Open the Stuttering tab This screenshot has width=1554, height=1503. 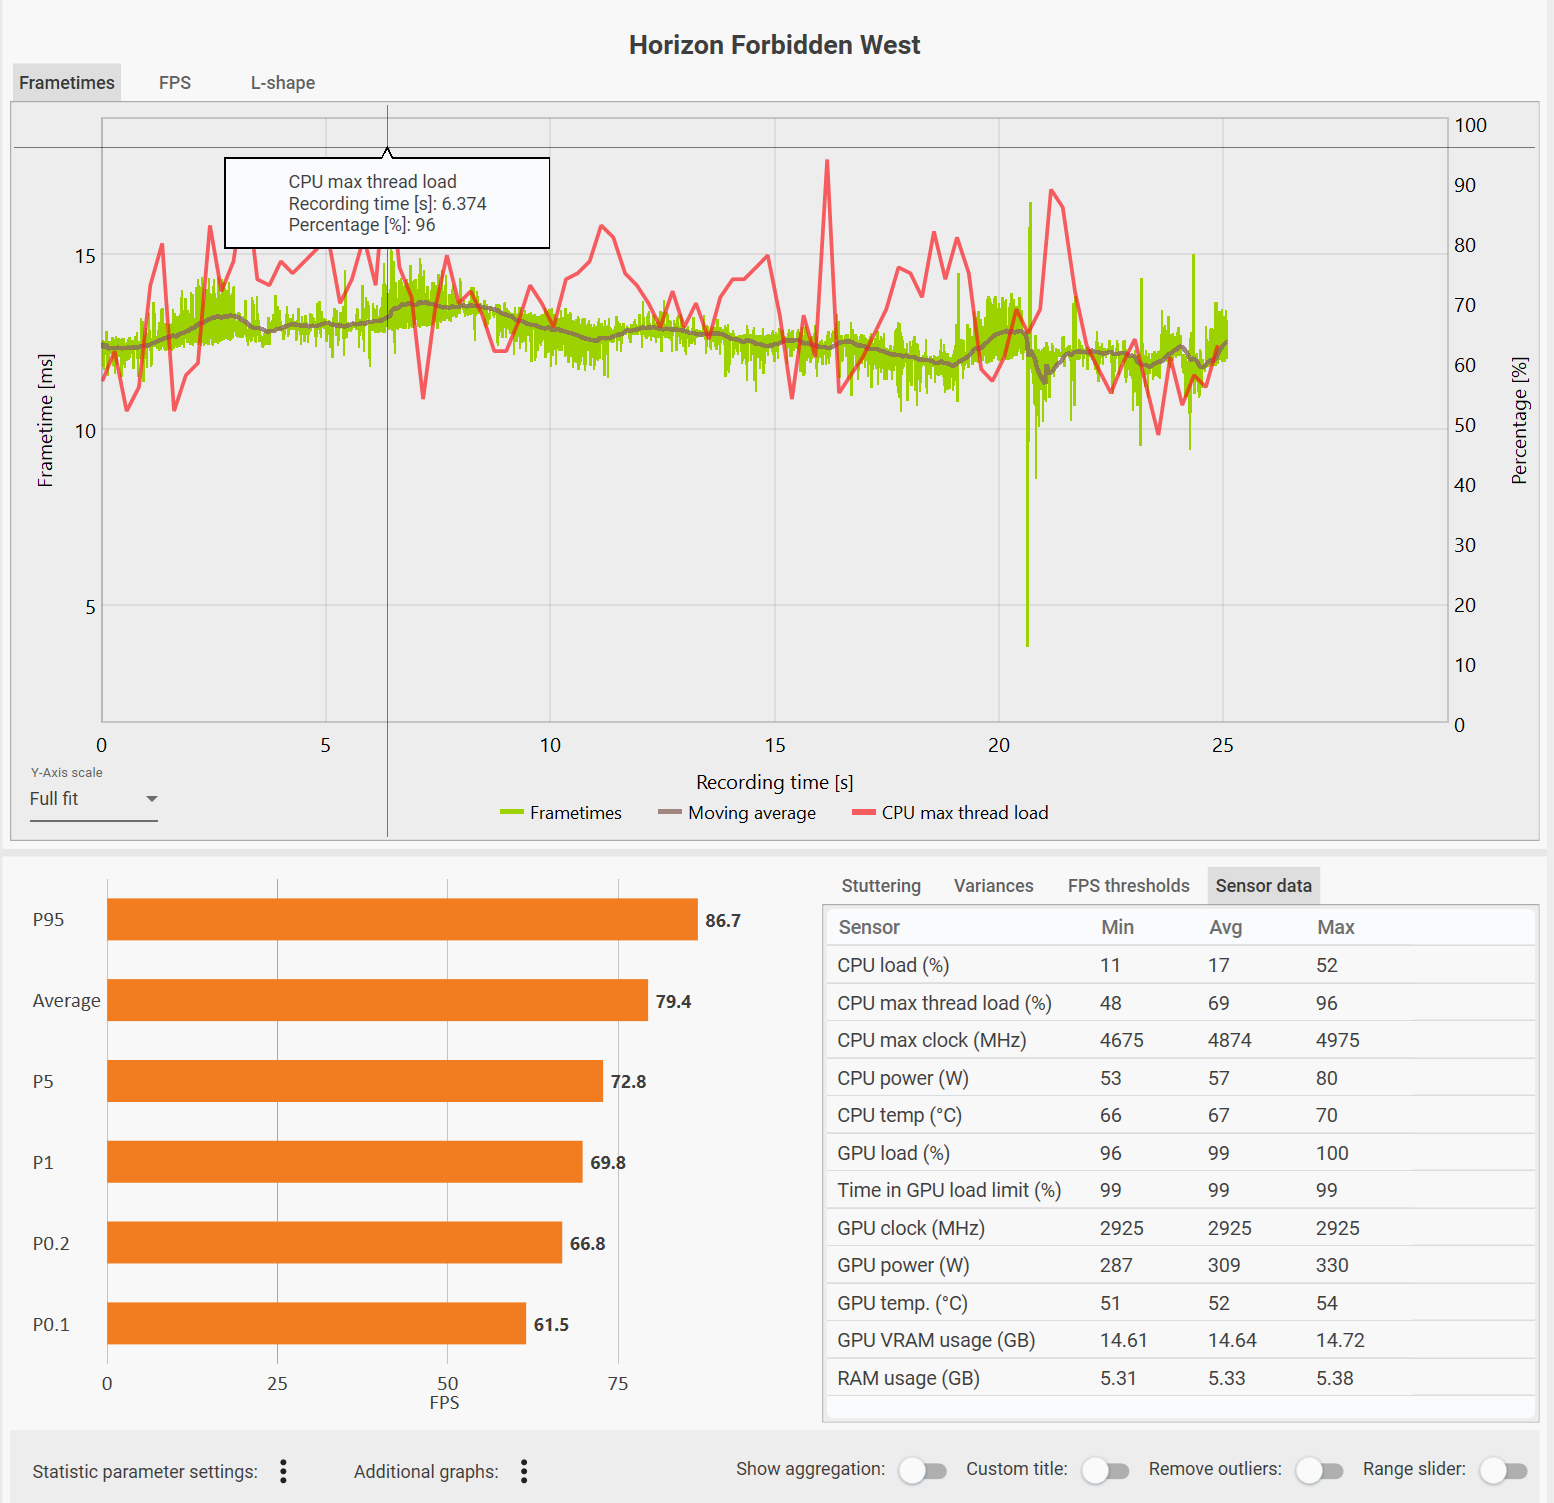coord(881,886)
